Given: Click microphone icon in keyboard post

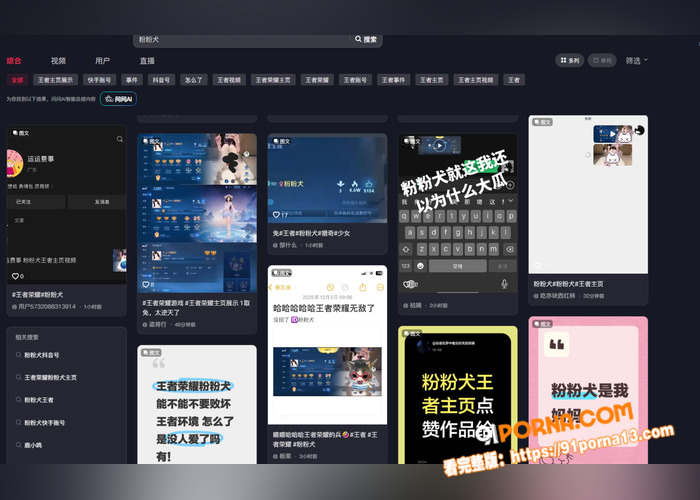Looking at the screenshot, I should click(504, 284).
